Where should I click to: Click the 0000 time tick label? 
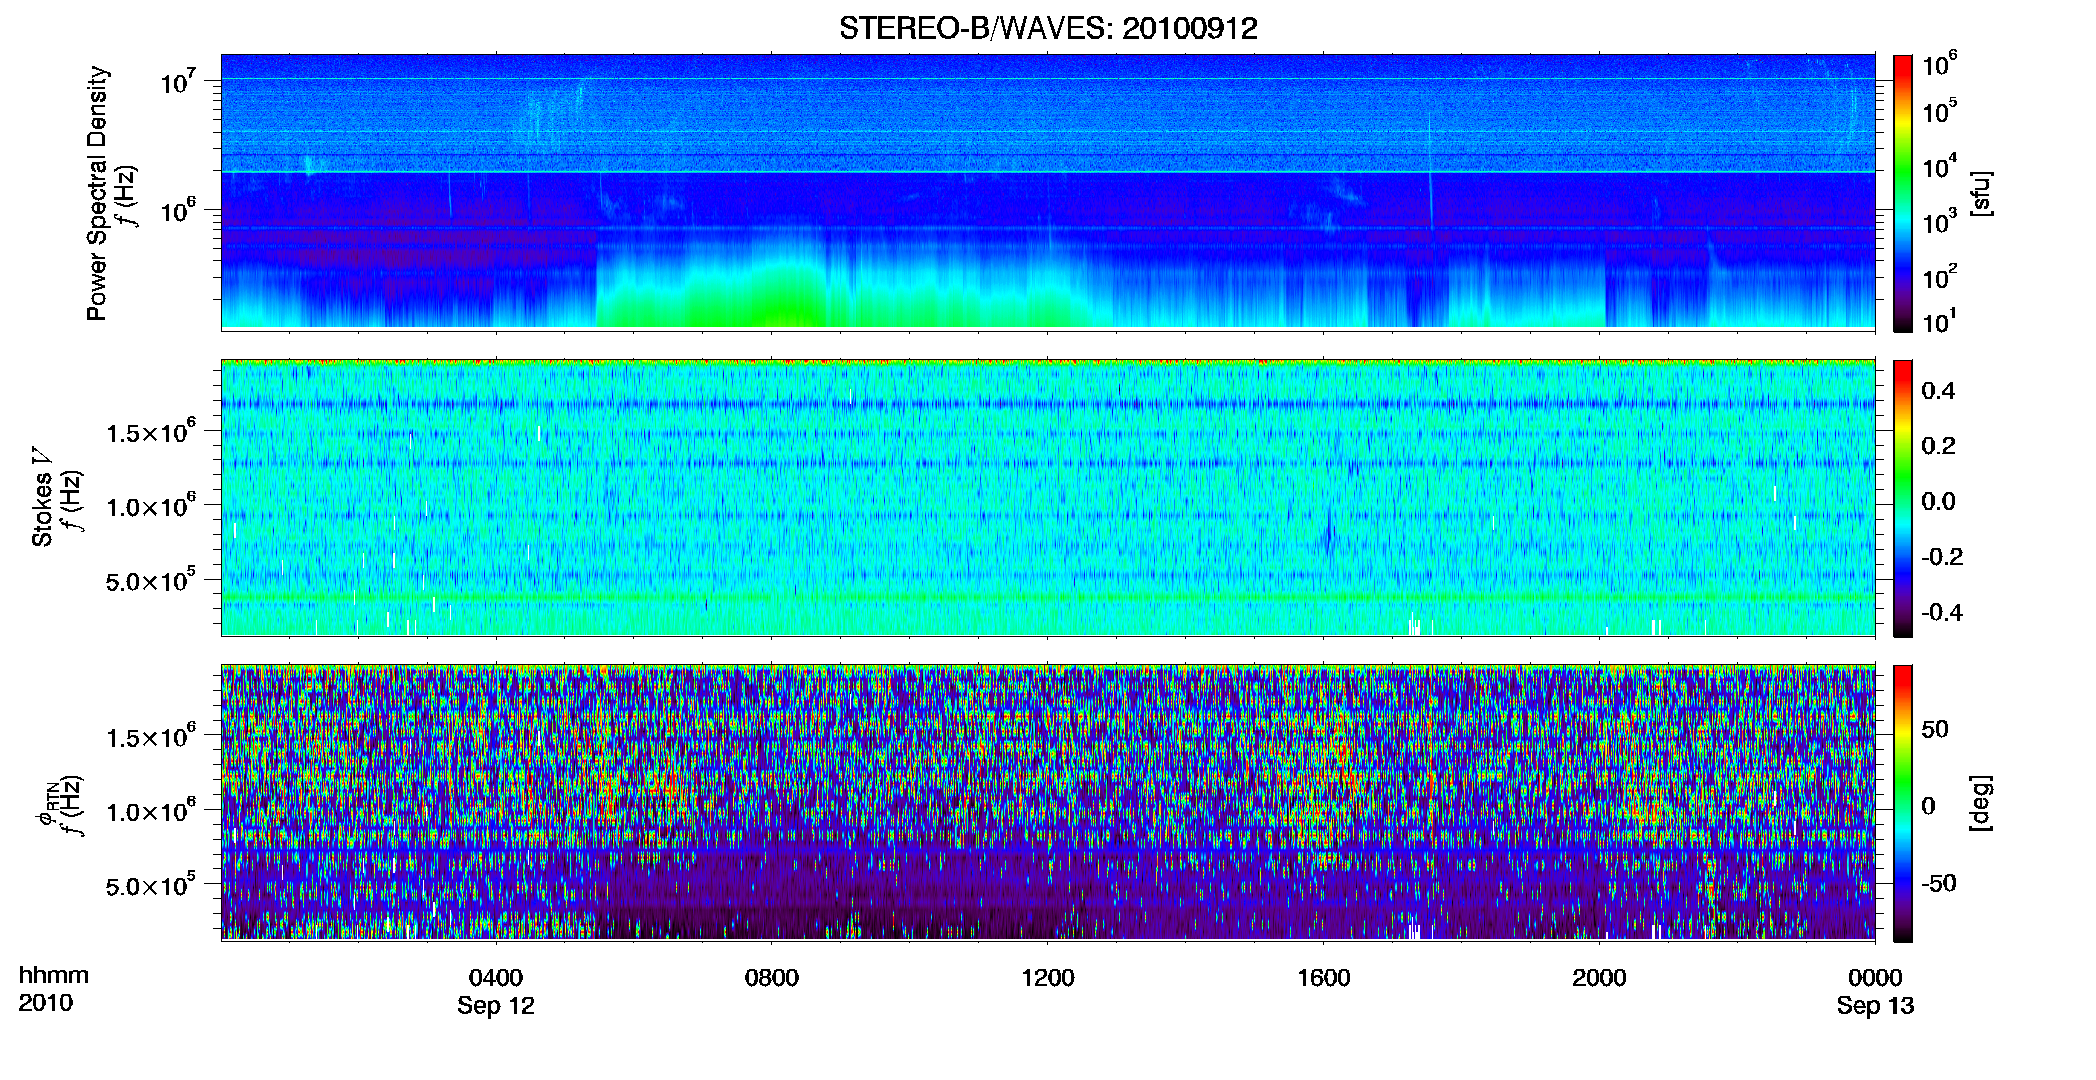1875,977
